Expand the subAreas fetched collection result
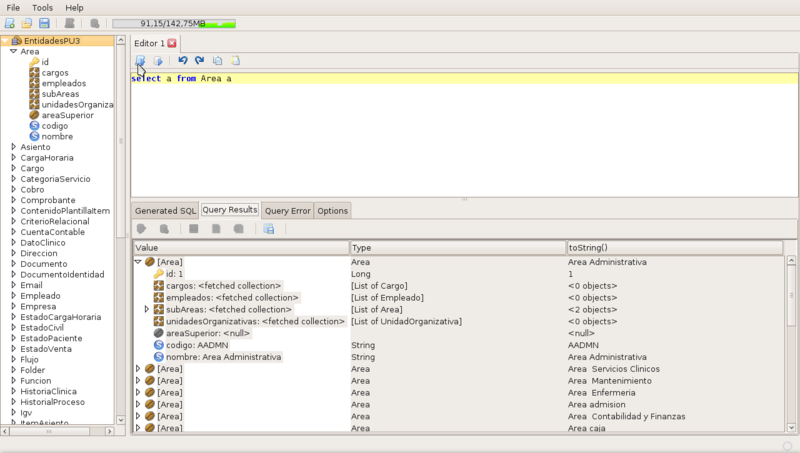 pos(147,309)
